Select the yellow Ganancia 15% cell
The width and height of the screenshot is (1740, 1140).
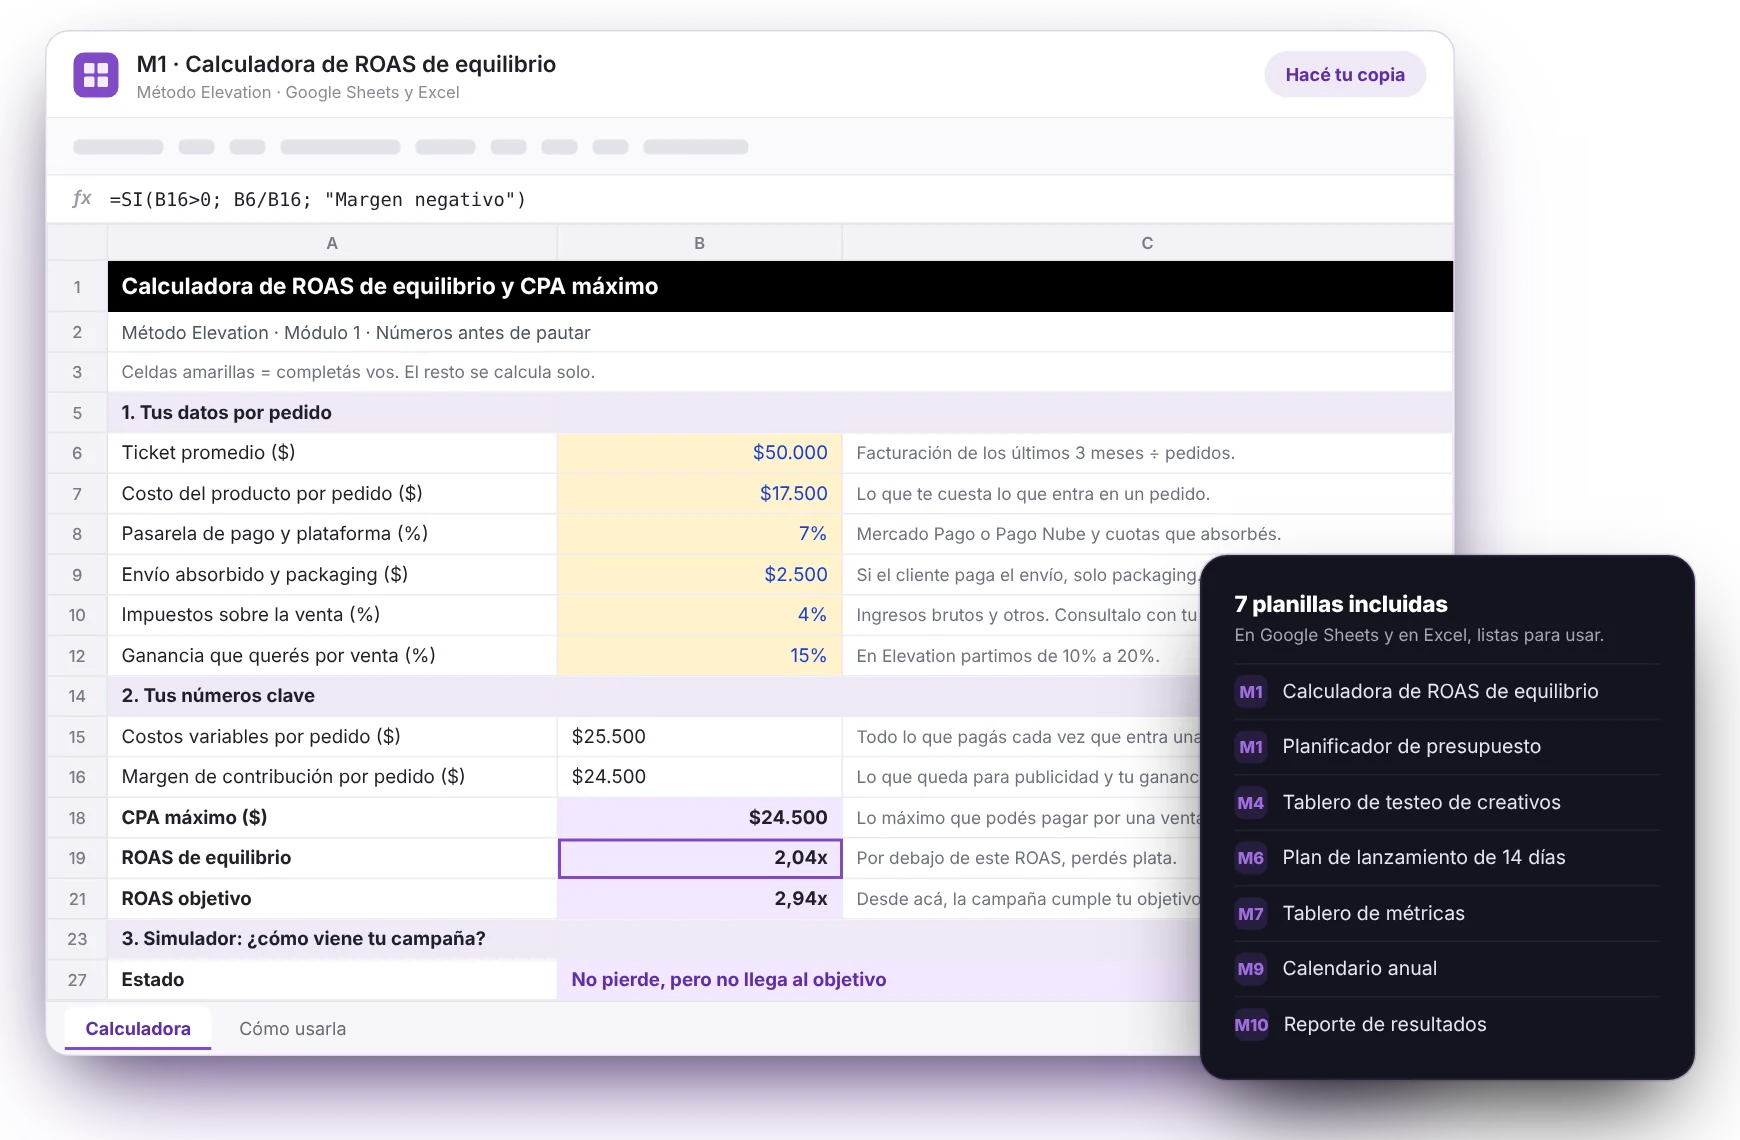700,656
